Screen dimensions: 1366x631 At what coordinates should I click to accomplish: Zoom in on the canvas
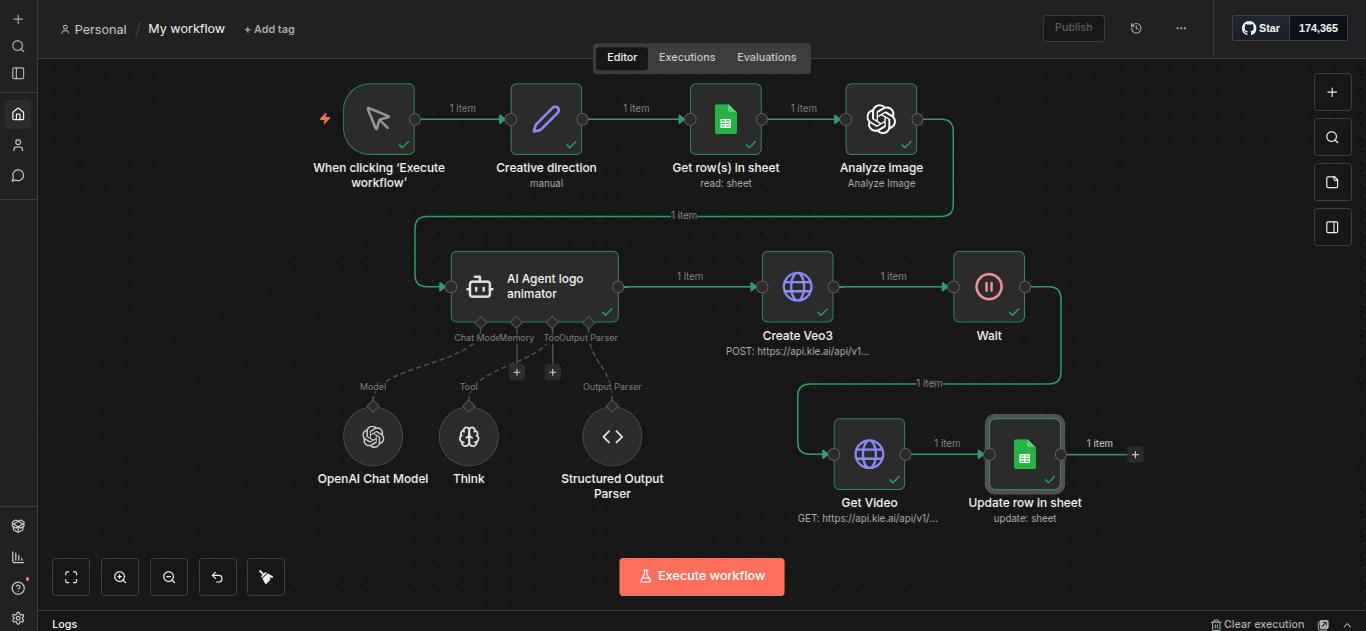[x=120, y=577]
